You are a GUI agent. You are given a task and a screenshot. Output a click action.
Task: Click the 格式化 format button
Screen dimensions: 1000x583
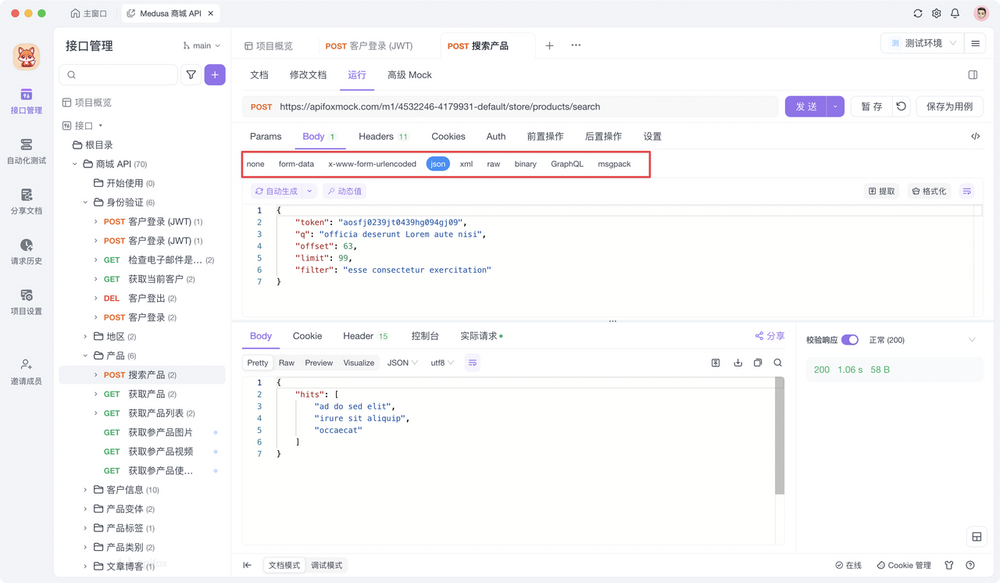click(x=929, y=191)
